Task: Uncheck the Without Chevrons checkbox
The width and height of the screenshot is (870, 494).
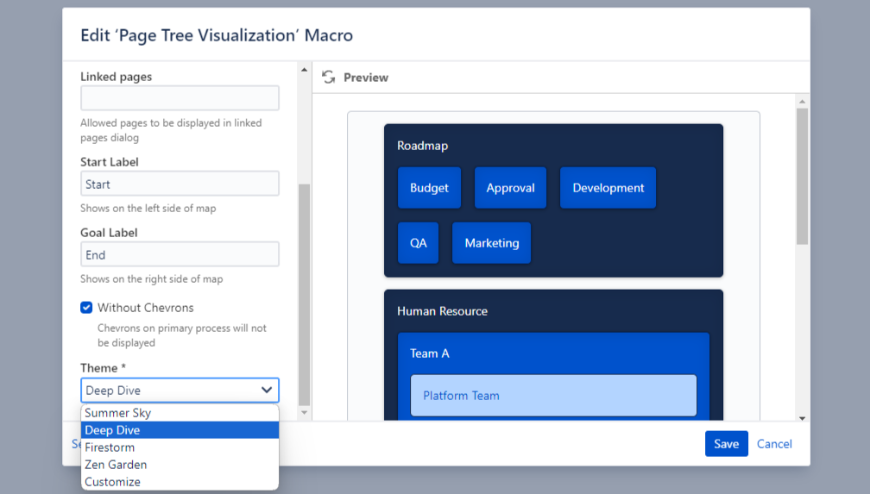Action: coord(87,308)
